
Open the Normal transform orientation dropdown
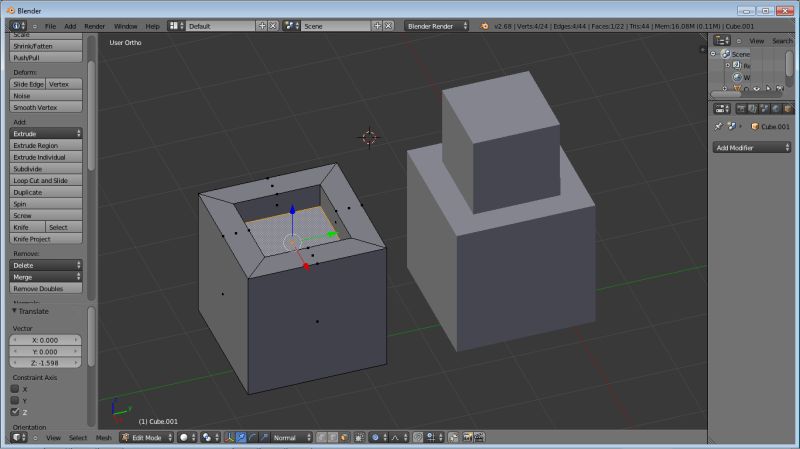coord(291,438)
